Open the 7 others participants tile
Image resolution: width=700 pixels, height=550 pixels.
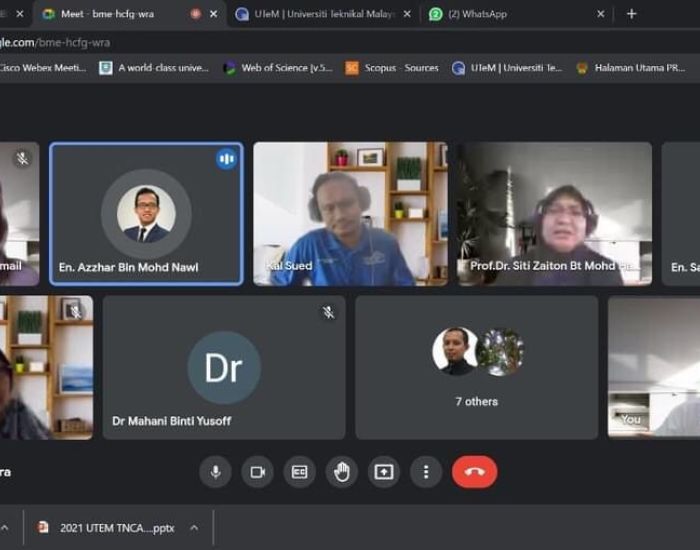(x=476, y=367)
